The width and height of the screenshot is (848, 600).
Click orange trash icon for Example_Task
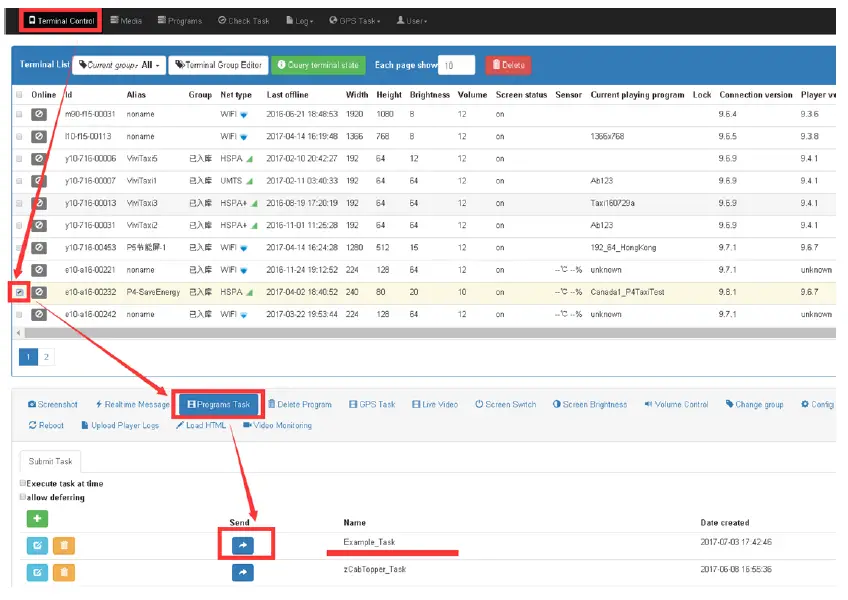pos(62,545)
